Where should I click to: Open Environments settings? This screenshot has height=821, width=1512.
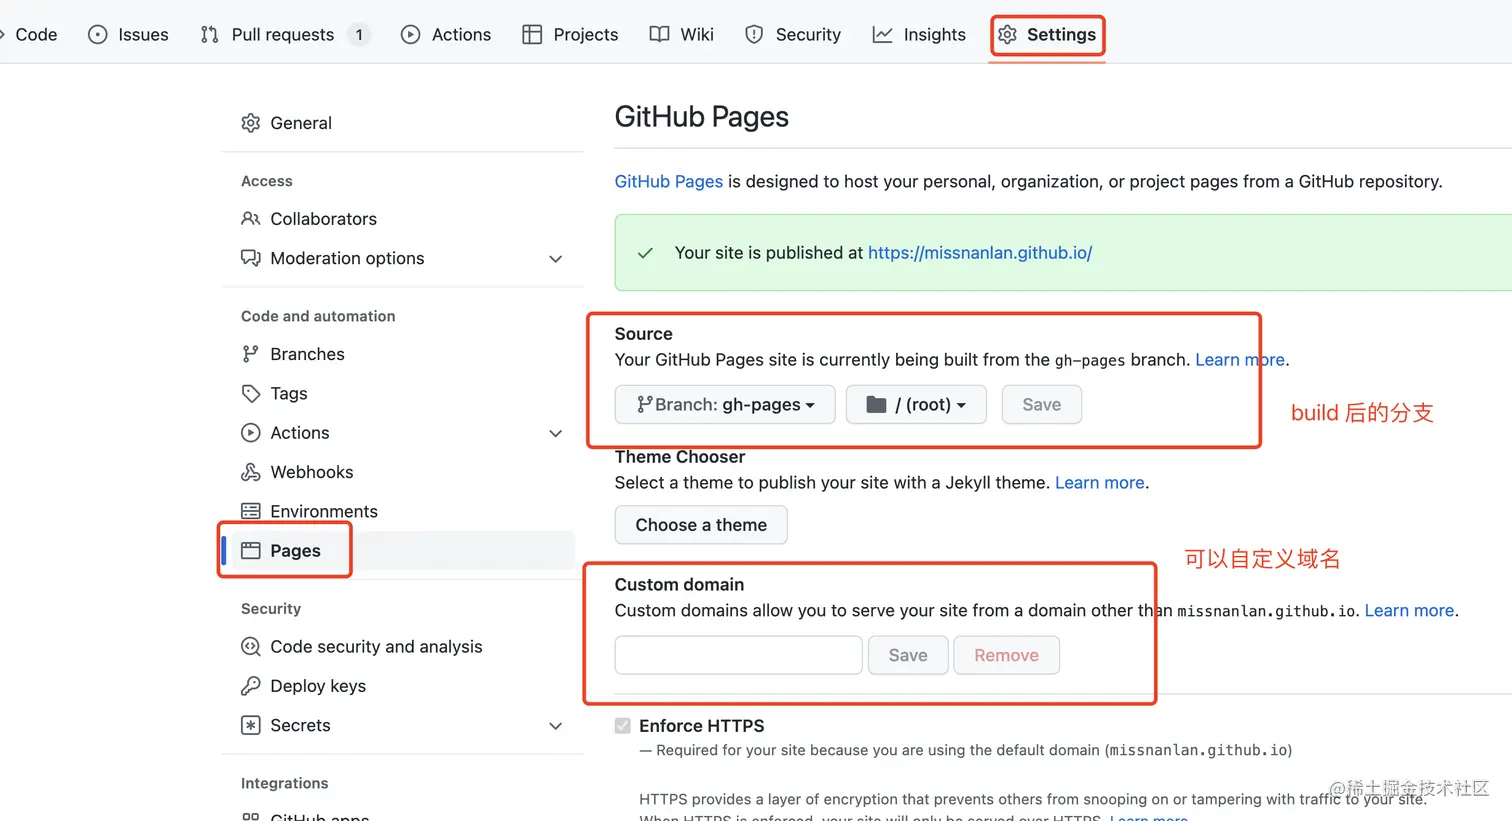[324, 511]
